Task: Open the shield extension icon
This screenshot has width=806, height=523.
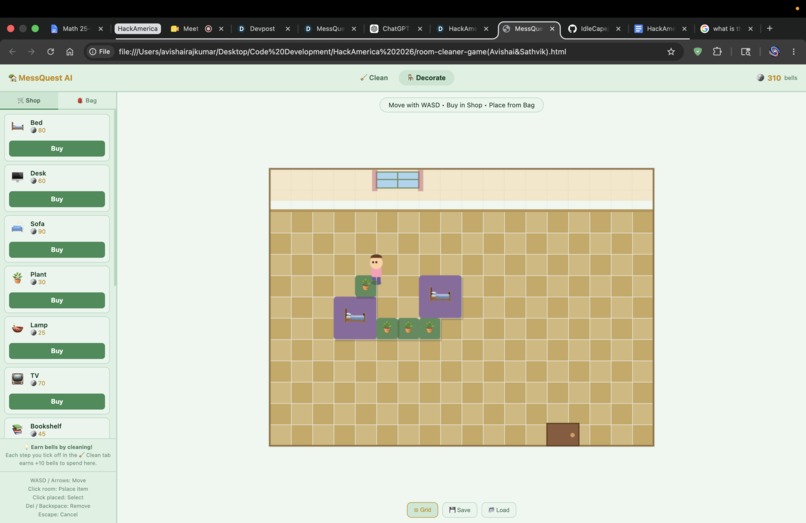Action: pyautogui.click(x=698, y=51)
